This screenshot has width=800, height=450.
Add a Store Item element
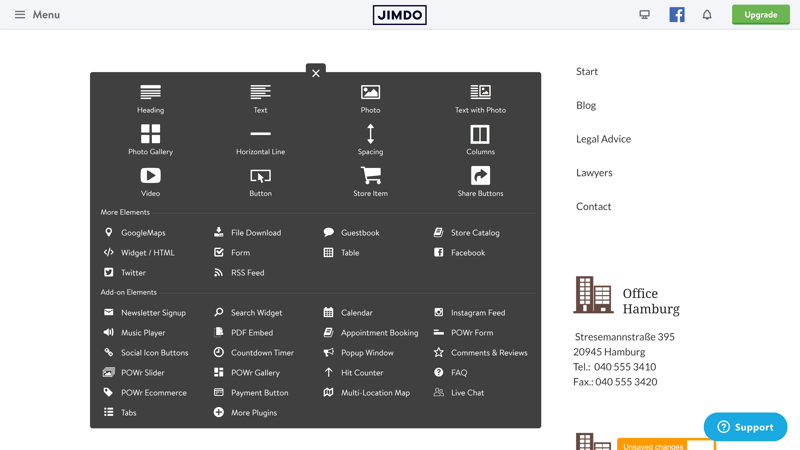[370, 182]
